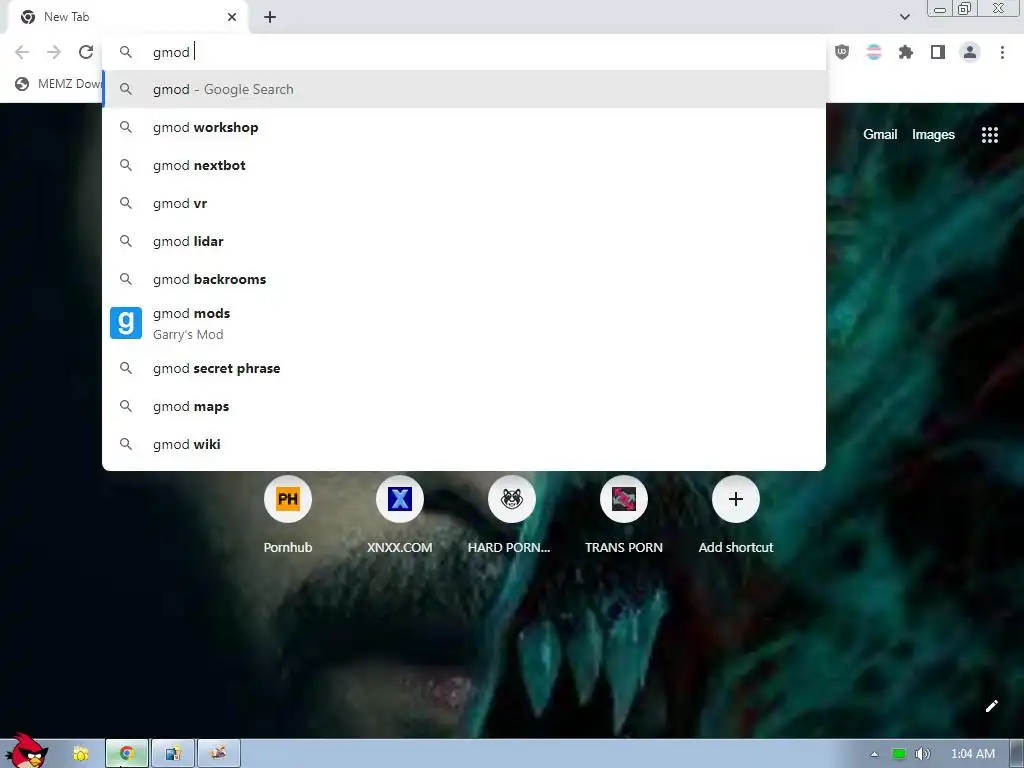Open the Gmail link
The image size is (1024, 768).
coord(880,135)
